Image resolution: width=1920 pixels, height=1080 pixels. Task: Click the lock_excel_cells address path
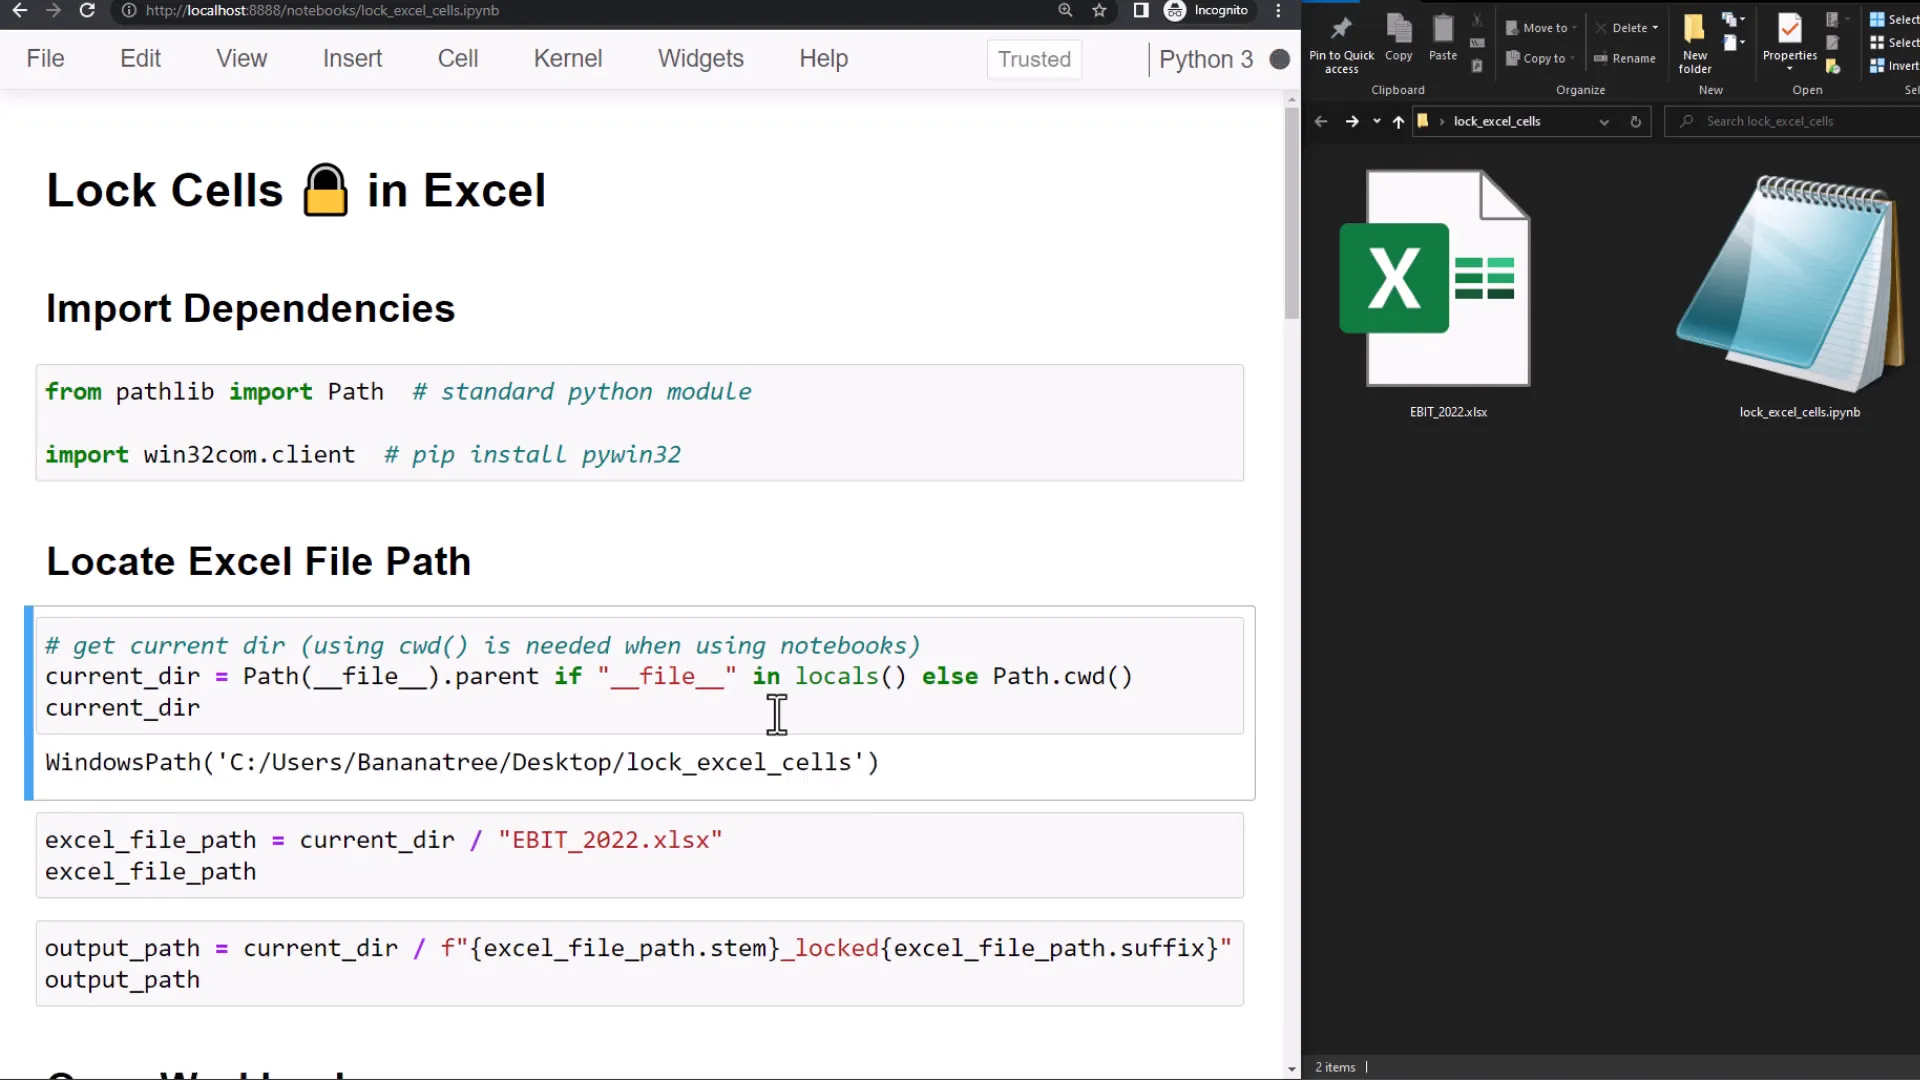pos(1497,121)
